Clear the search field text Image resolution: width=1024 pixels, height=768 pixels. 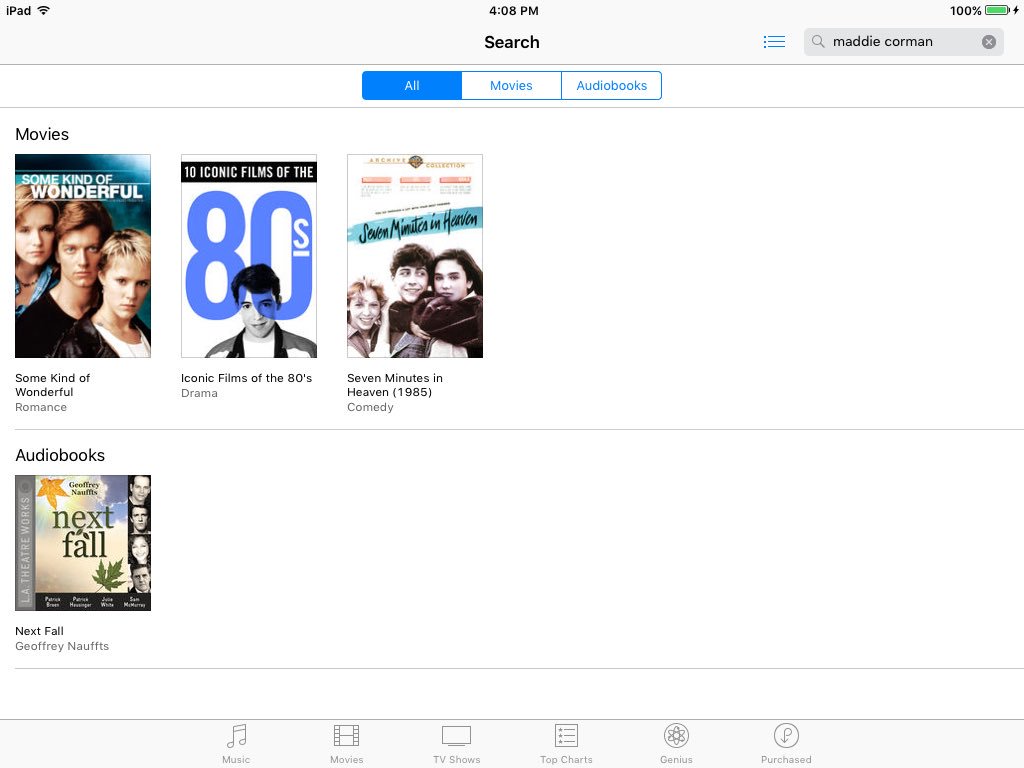click(989, 42)
